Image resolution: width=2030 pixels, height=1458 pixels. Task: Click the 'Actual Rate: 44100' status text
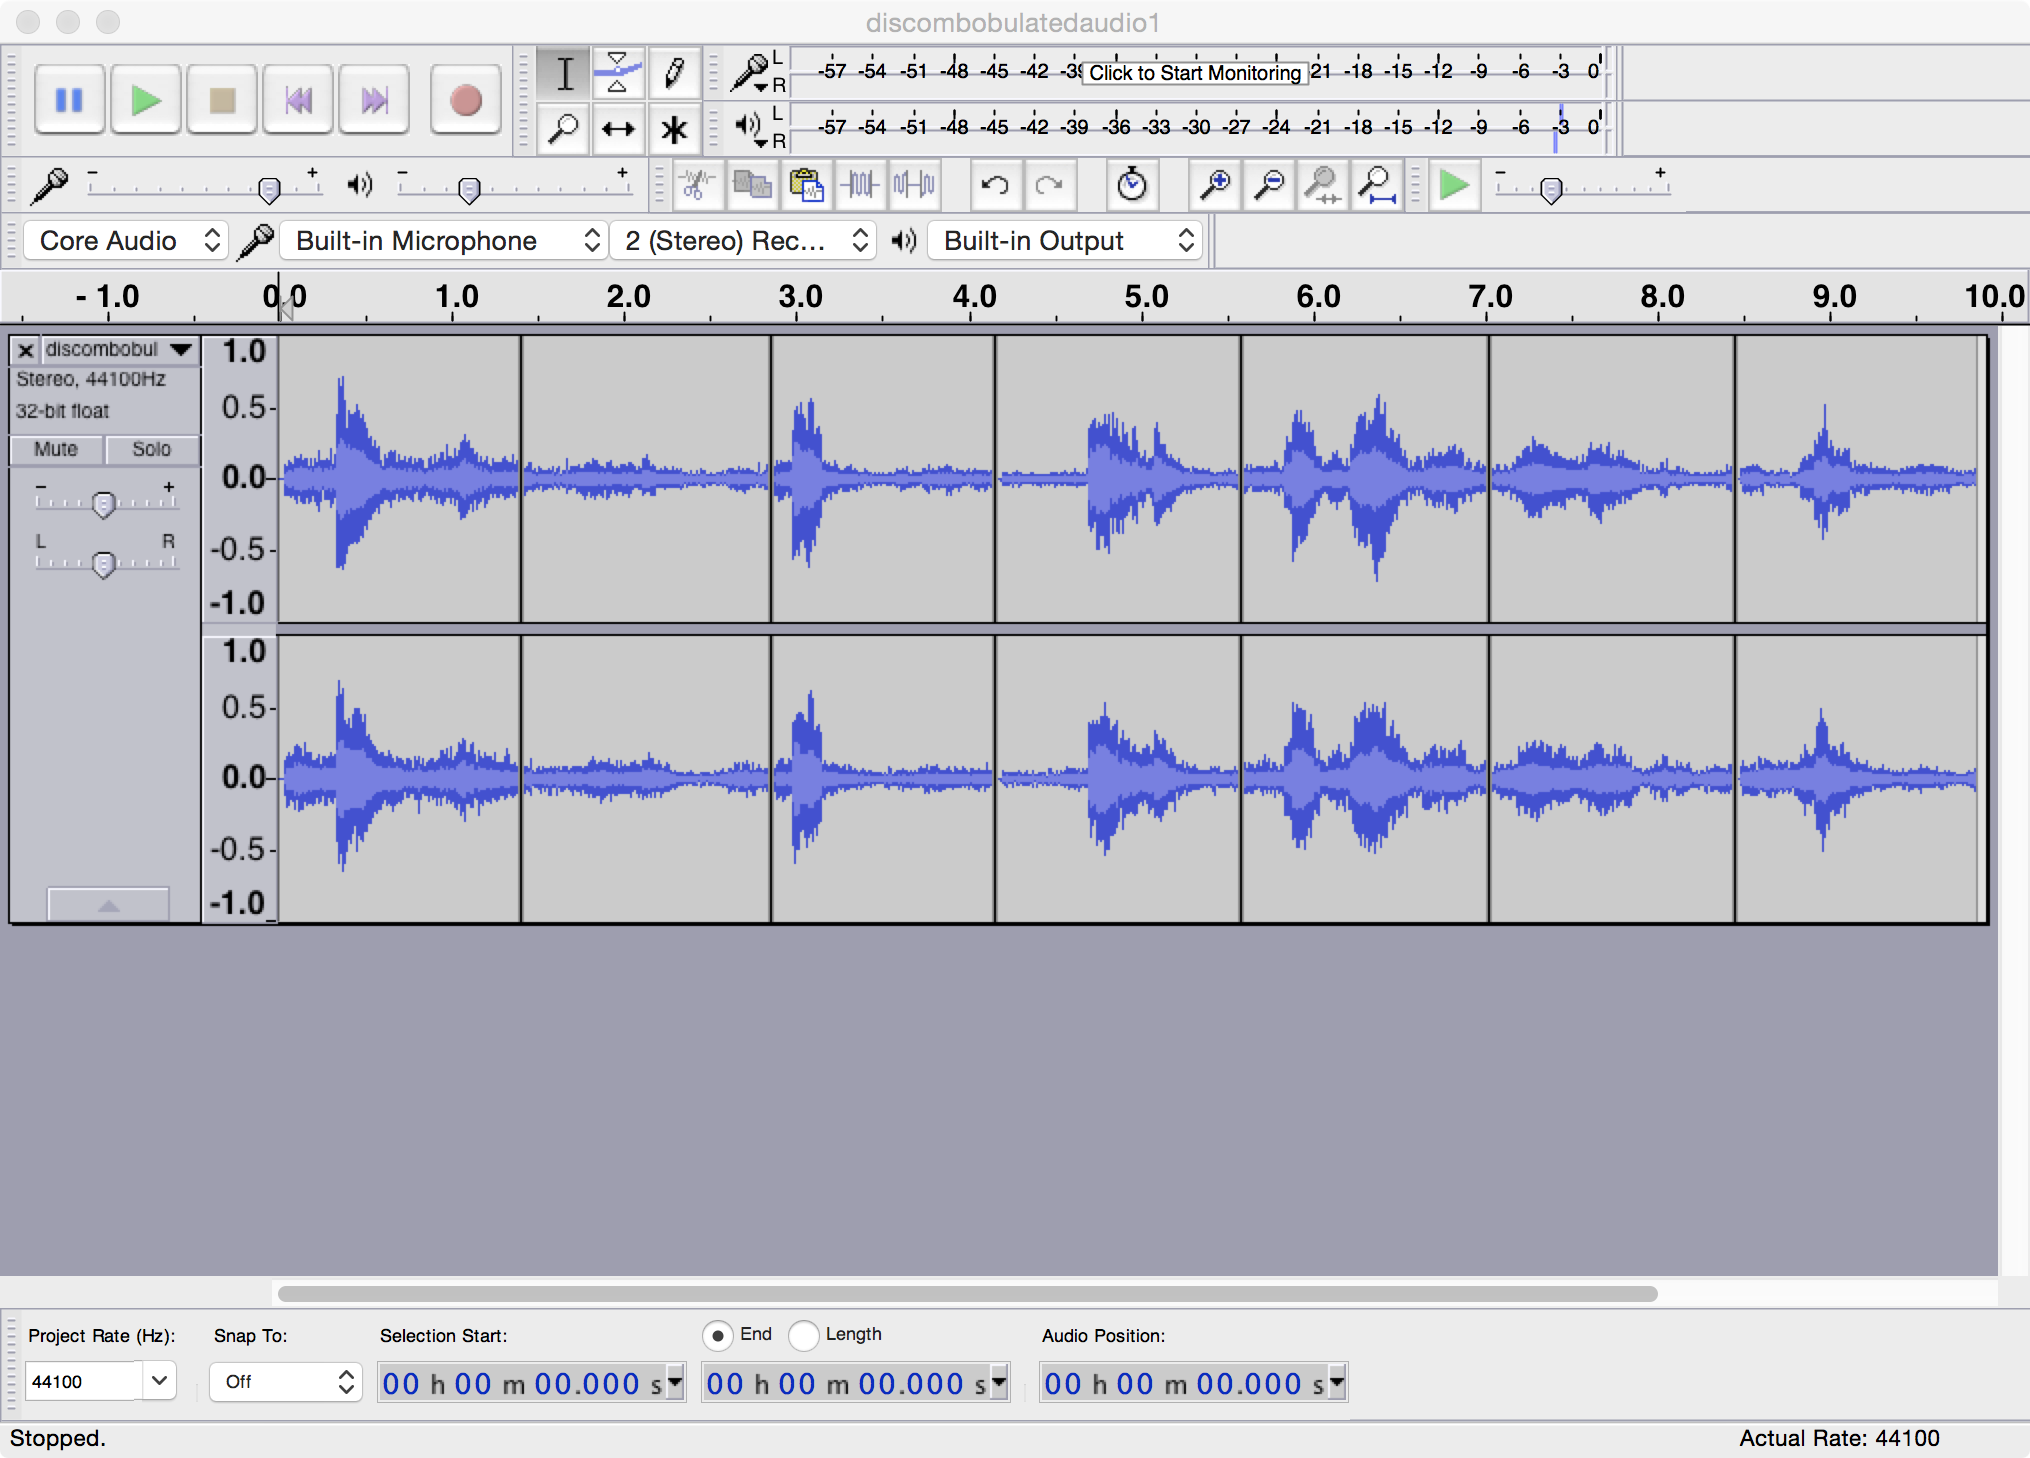pyautogui.click(x=1839, y=1438)
